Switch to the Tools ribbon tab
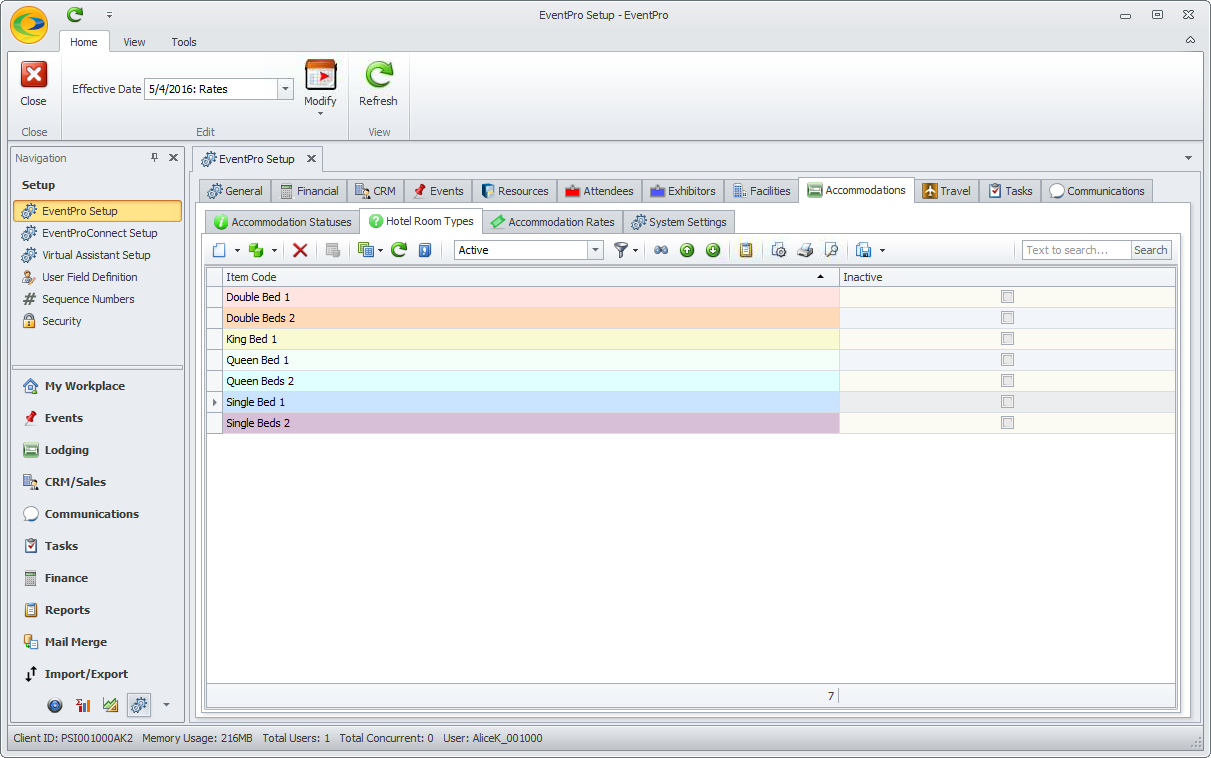The height and width of the screenshot is (758, 1211). point(184,42)
